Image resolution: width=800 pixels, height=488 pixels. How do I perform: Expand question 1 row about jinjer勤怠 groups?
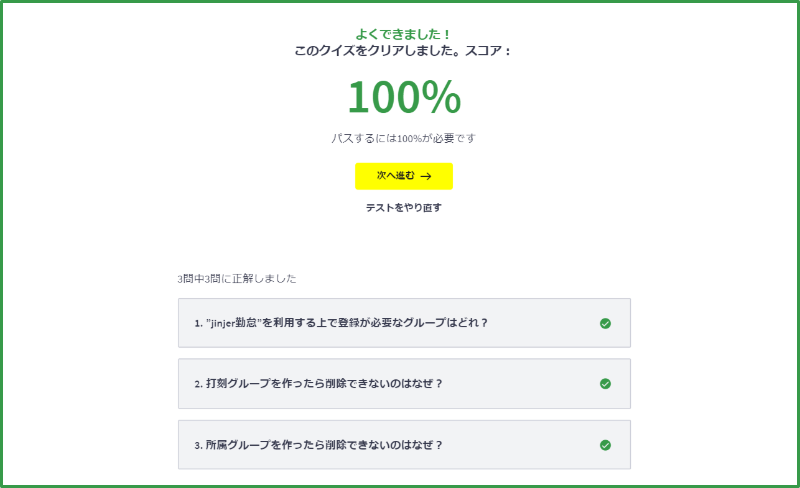[x=404, y=323]
